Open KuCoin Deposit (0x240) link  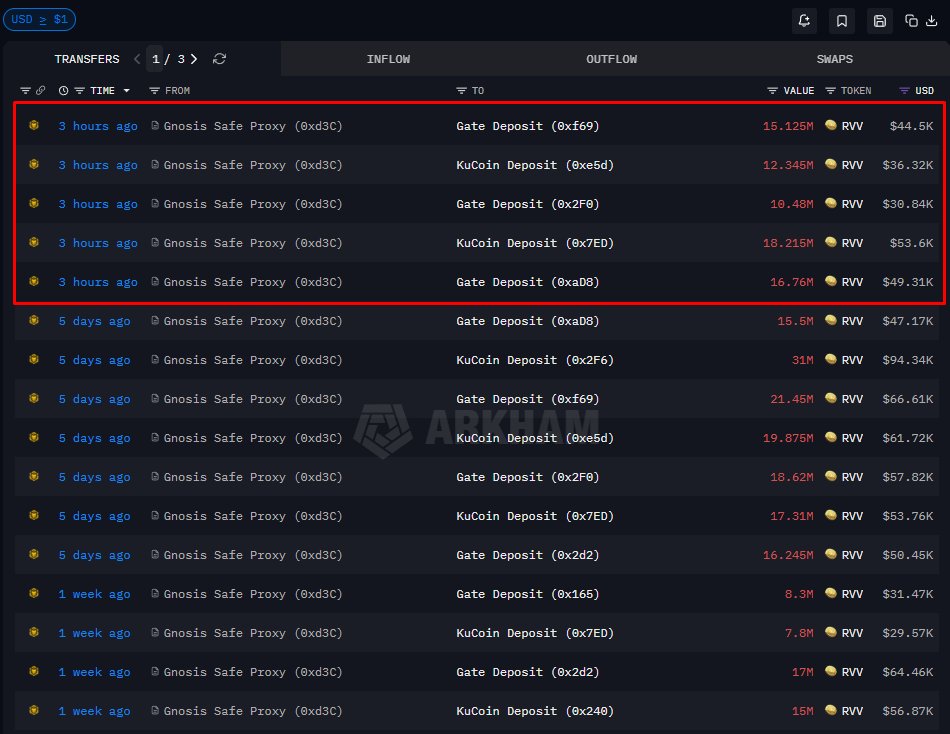pos(535,711)
